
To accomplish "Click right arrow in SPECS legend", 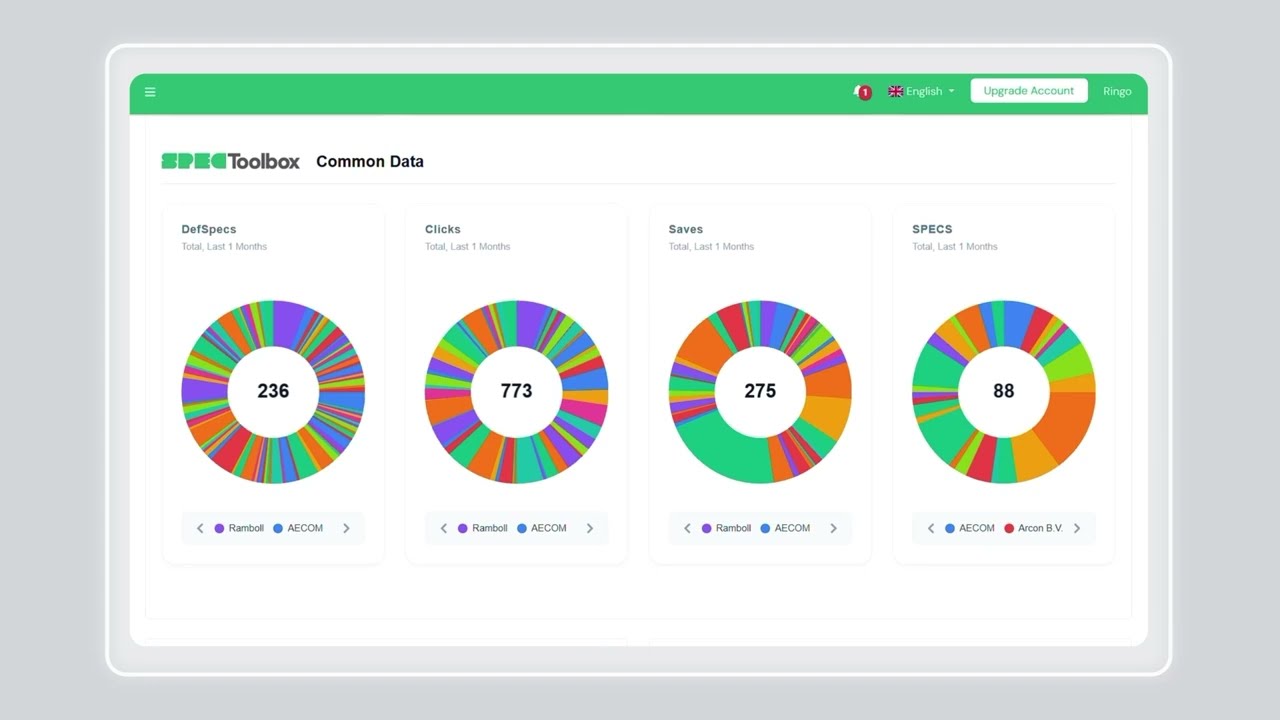I will click(x=1077, y=528).
